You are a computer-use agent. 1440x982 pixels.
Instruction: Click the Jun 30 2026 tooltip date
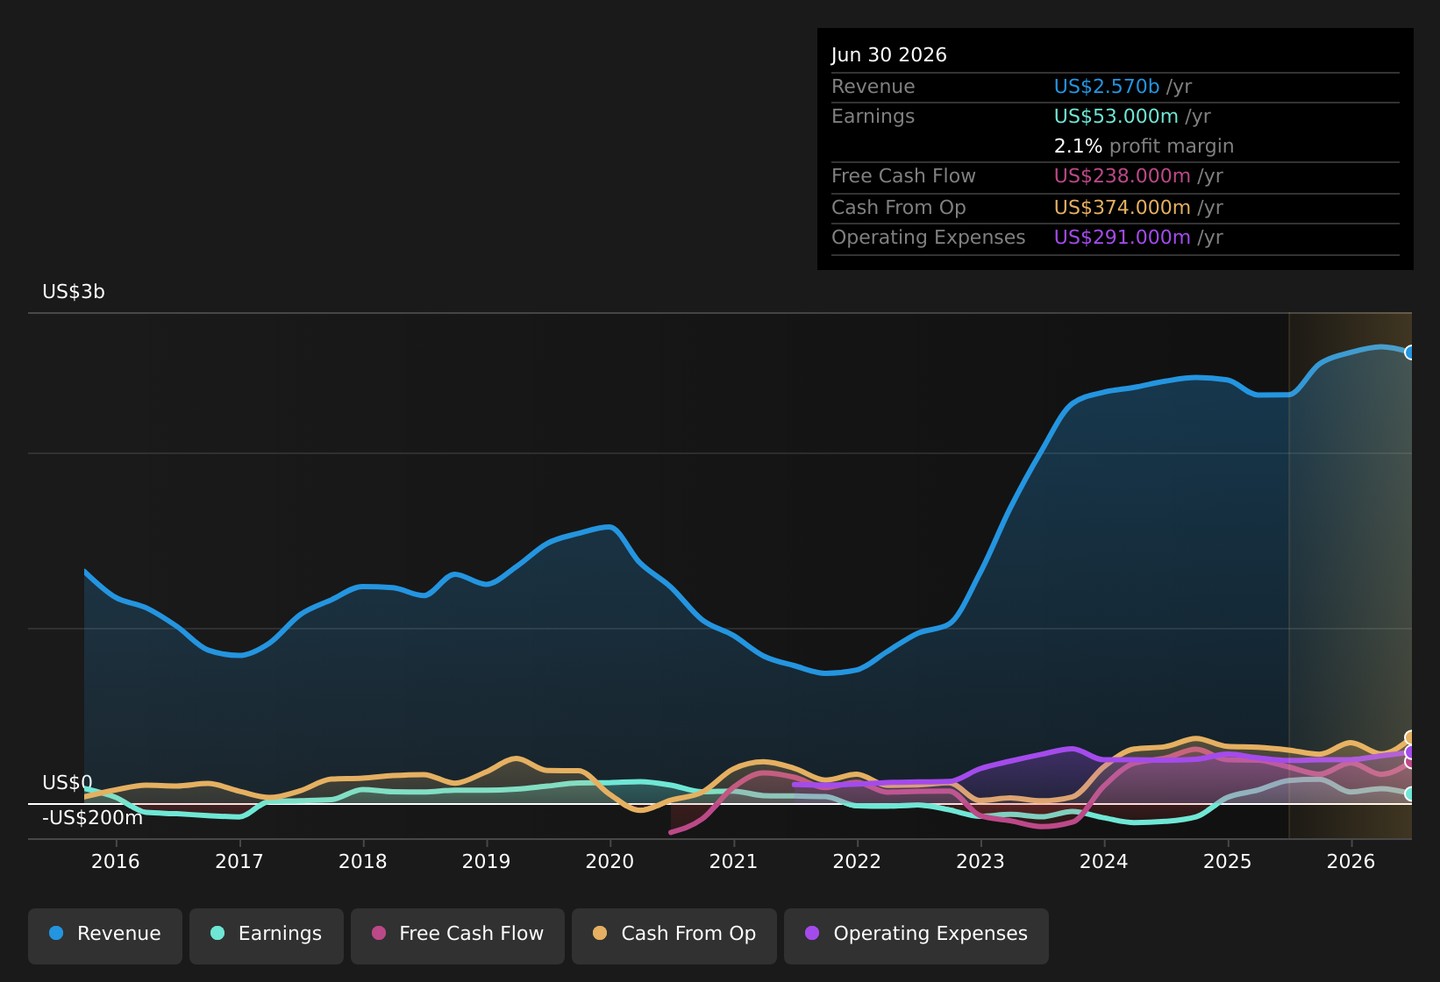click(x=889, y=55)
